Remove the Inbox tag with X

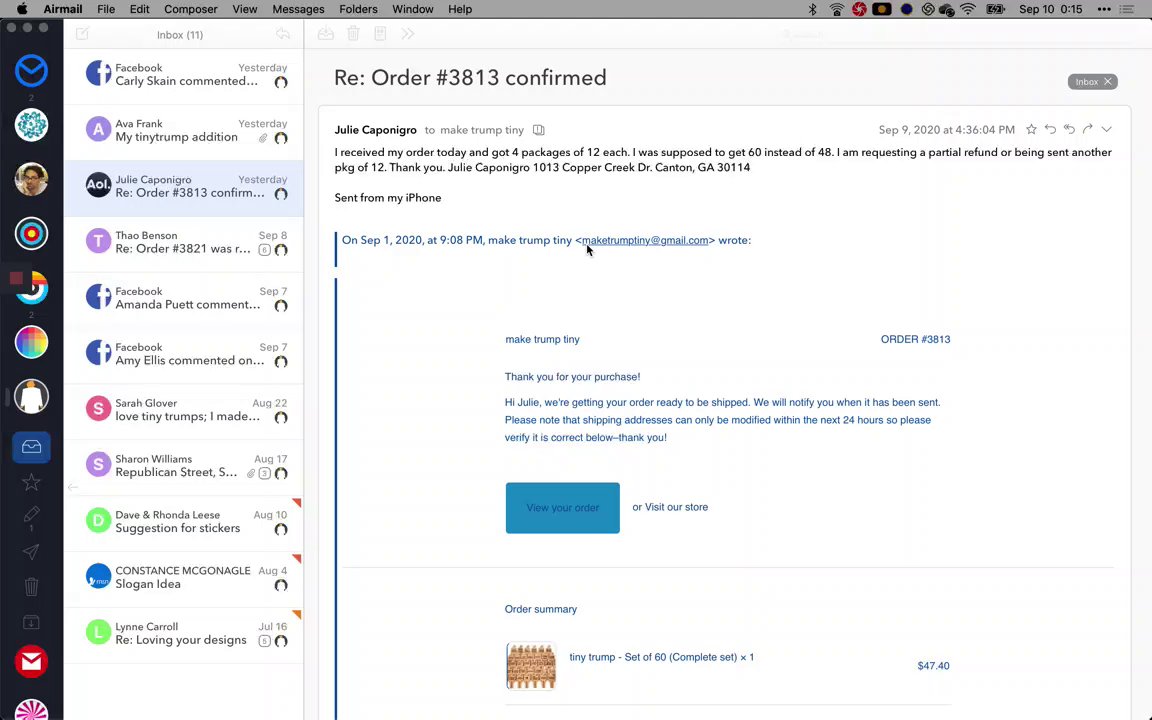tap(1108, 82)
